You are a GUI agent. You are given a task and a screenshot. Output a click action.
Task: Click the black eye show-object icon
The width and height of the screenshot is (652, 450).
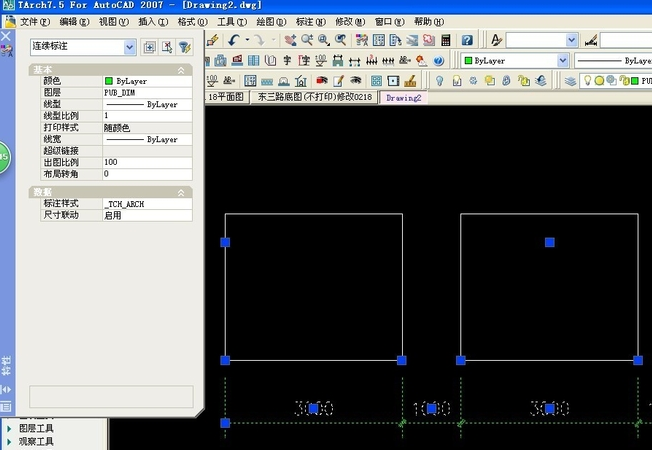click(356, 80)
